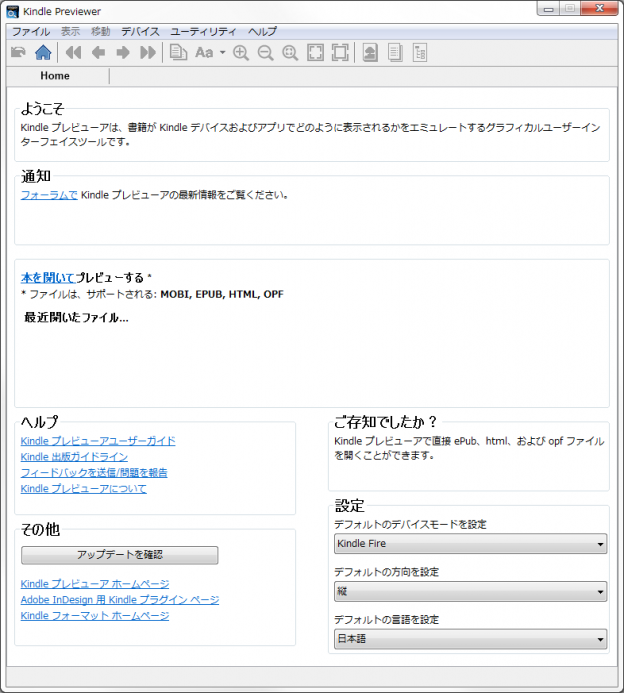Click the page text view icon
624x693 pixels.
[395, 53]
